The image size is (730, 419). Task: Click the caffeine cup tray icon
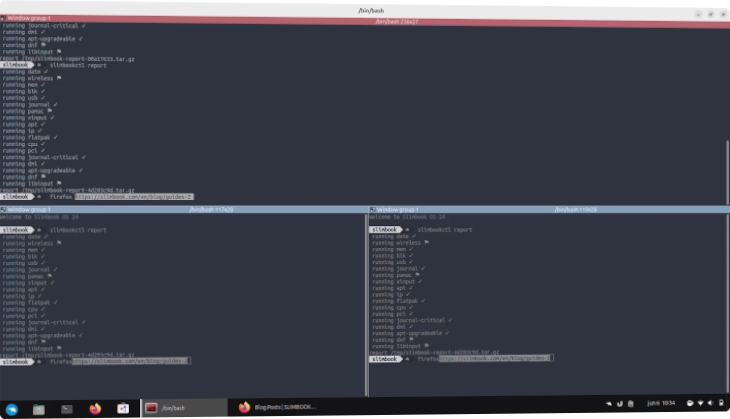[690, 403]
